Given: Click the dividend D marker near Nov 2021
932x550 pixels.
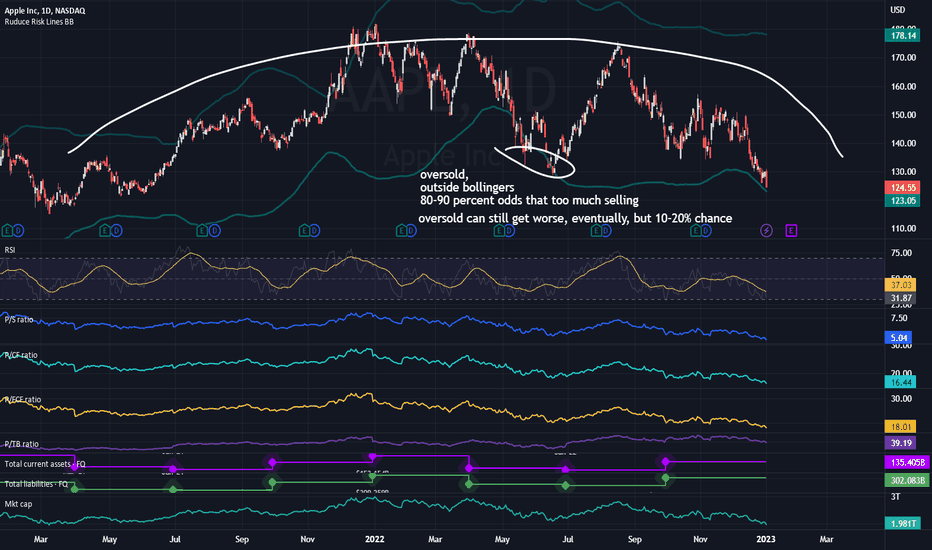Looking at the screenshot, I should (314, 230).
